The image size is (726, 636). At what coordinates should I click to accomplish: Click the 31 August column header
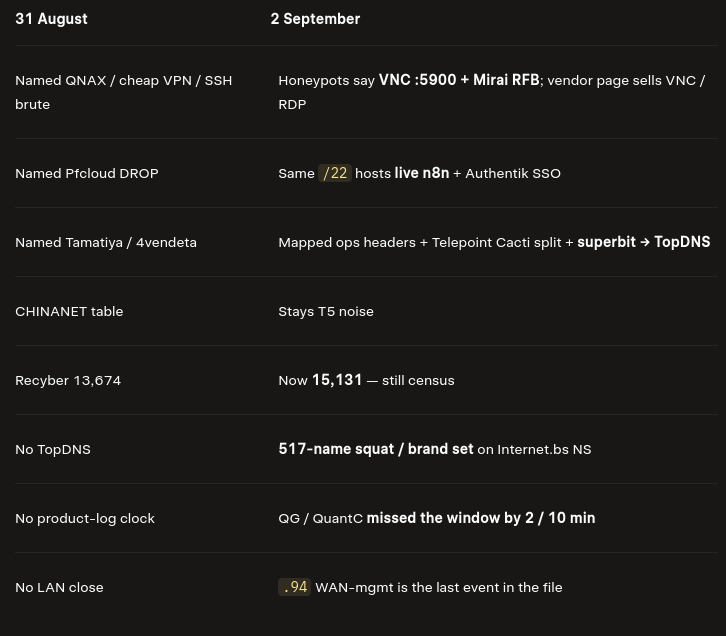click(51, 19)
